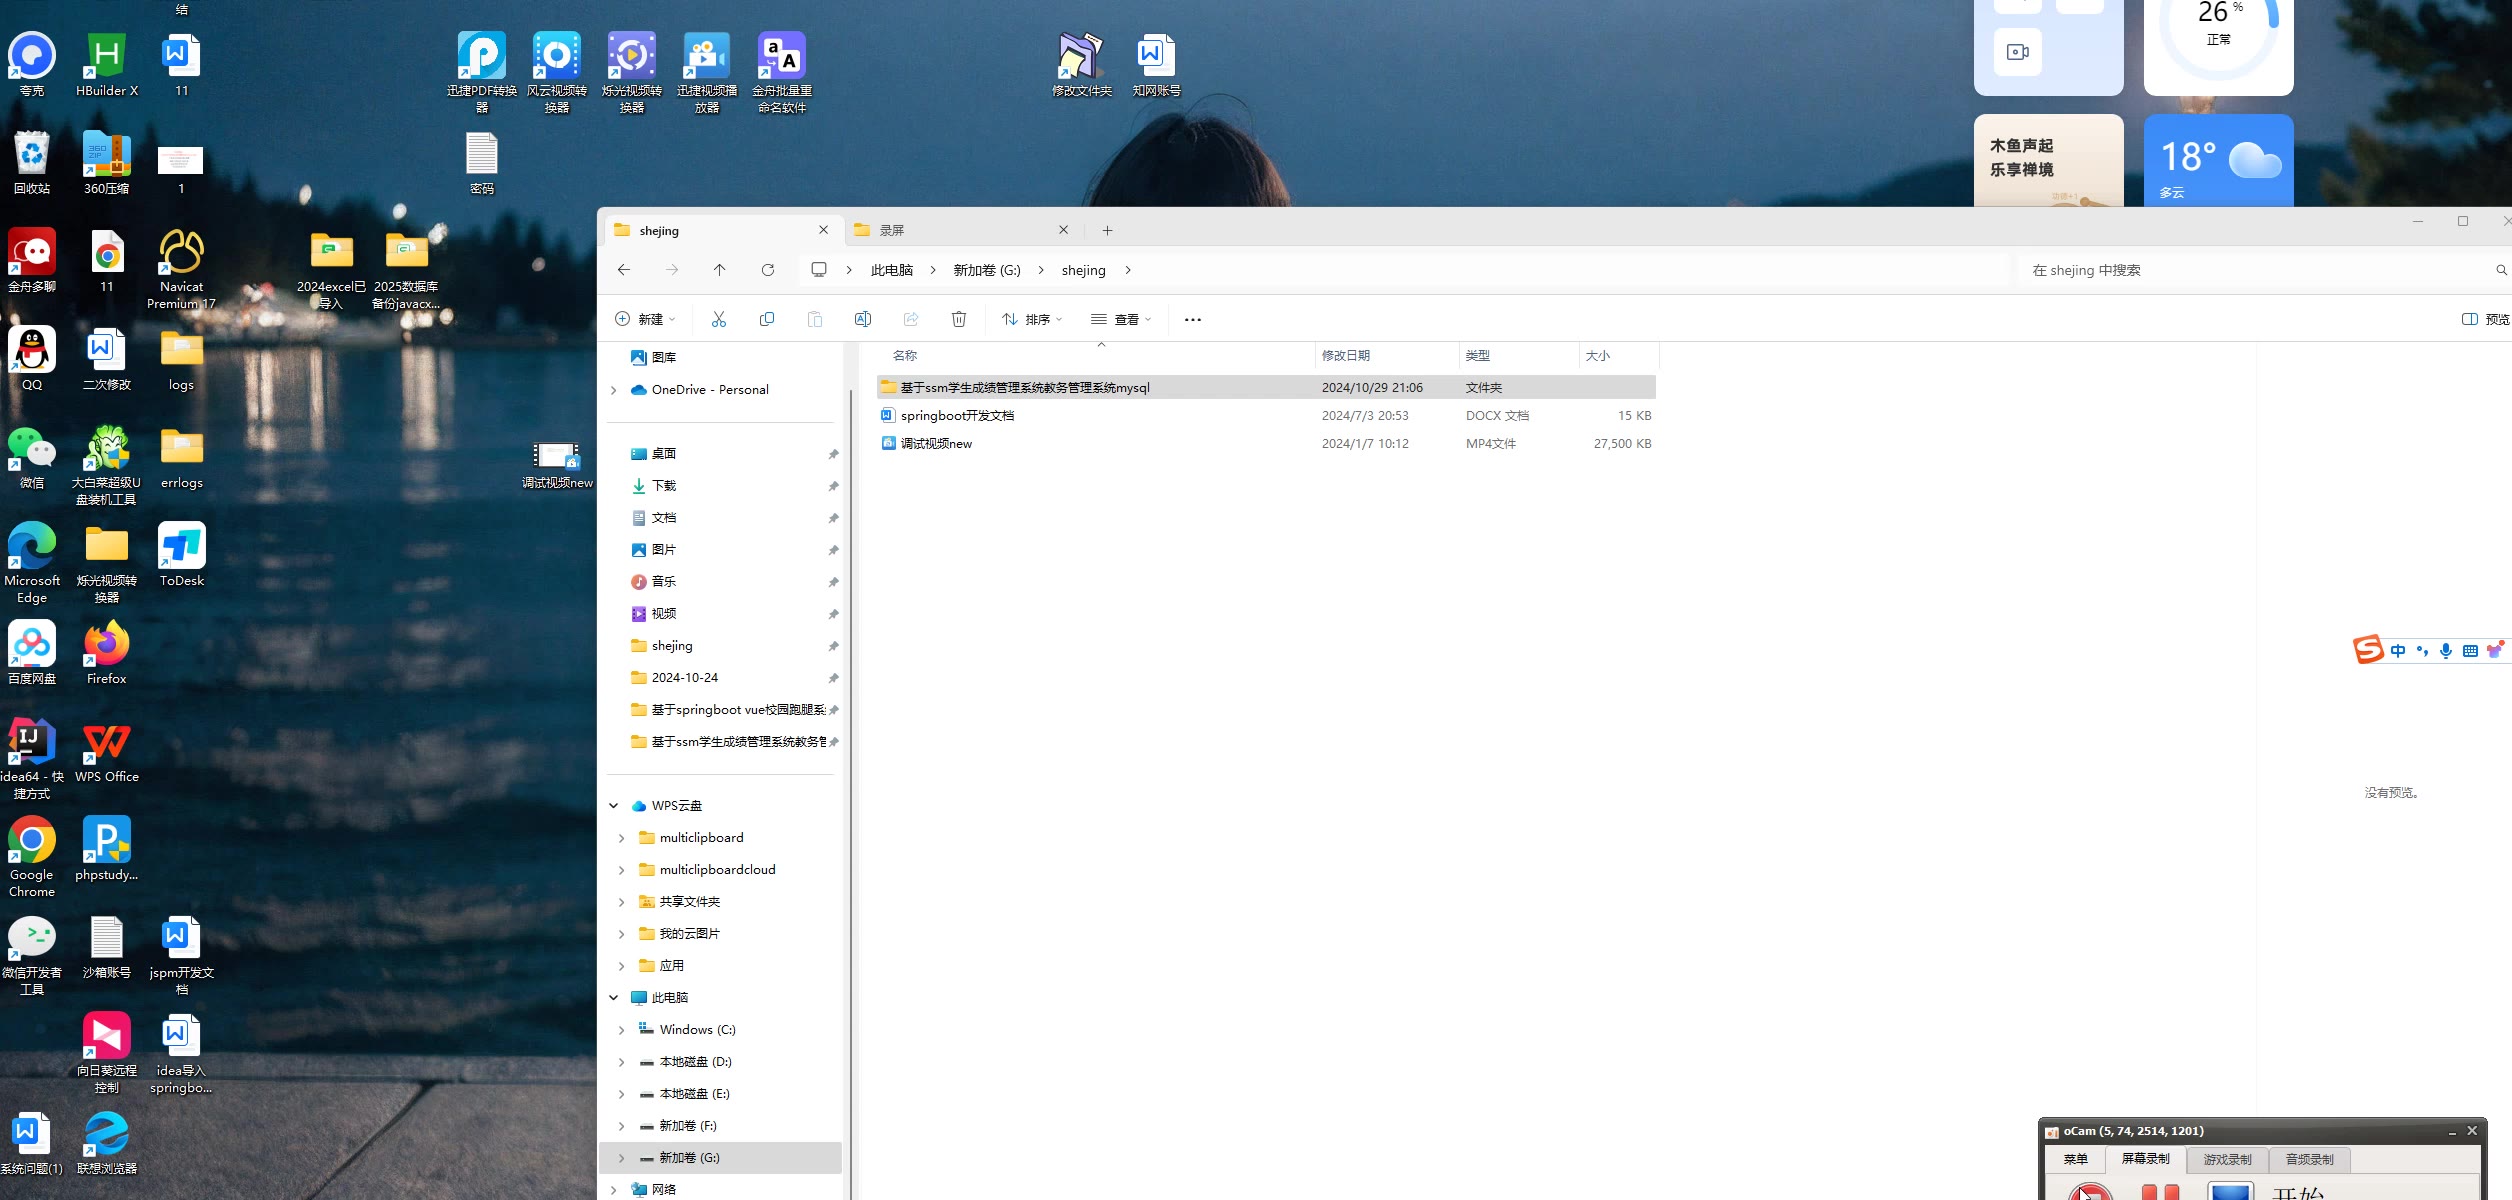Select the Microsoft Edge desktop icon
This screenshot has height=1200, width=2512.
pyautogui.click(x=32, y=563)
